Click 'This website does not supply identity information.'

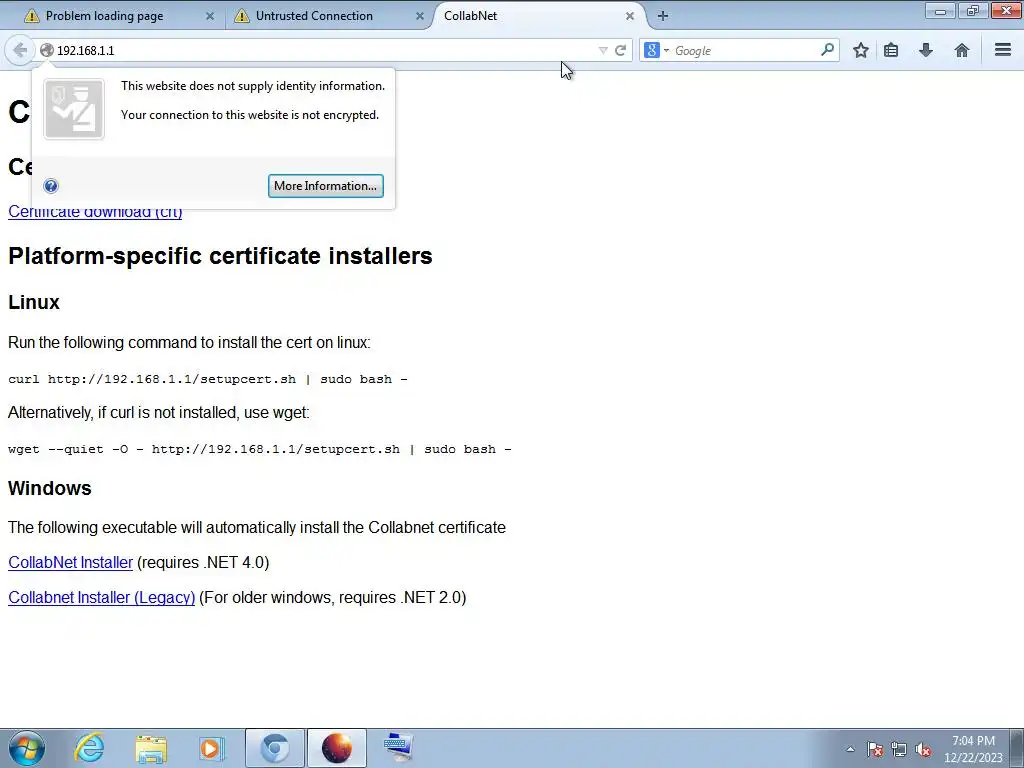[x=253, y=86]
